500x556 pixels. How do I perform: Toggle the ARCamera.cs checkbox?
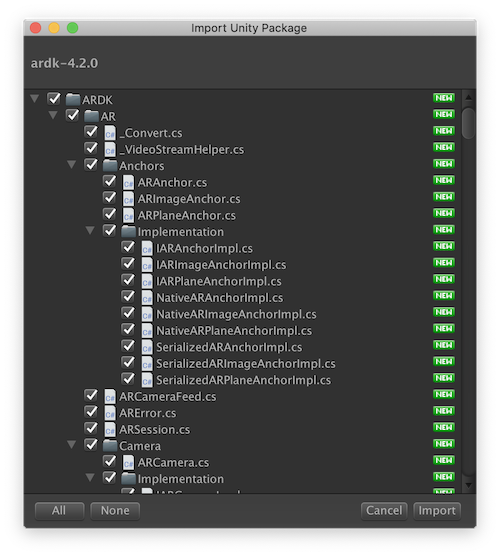click(x=110, y=461)
